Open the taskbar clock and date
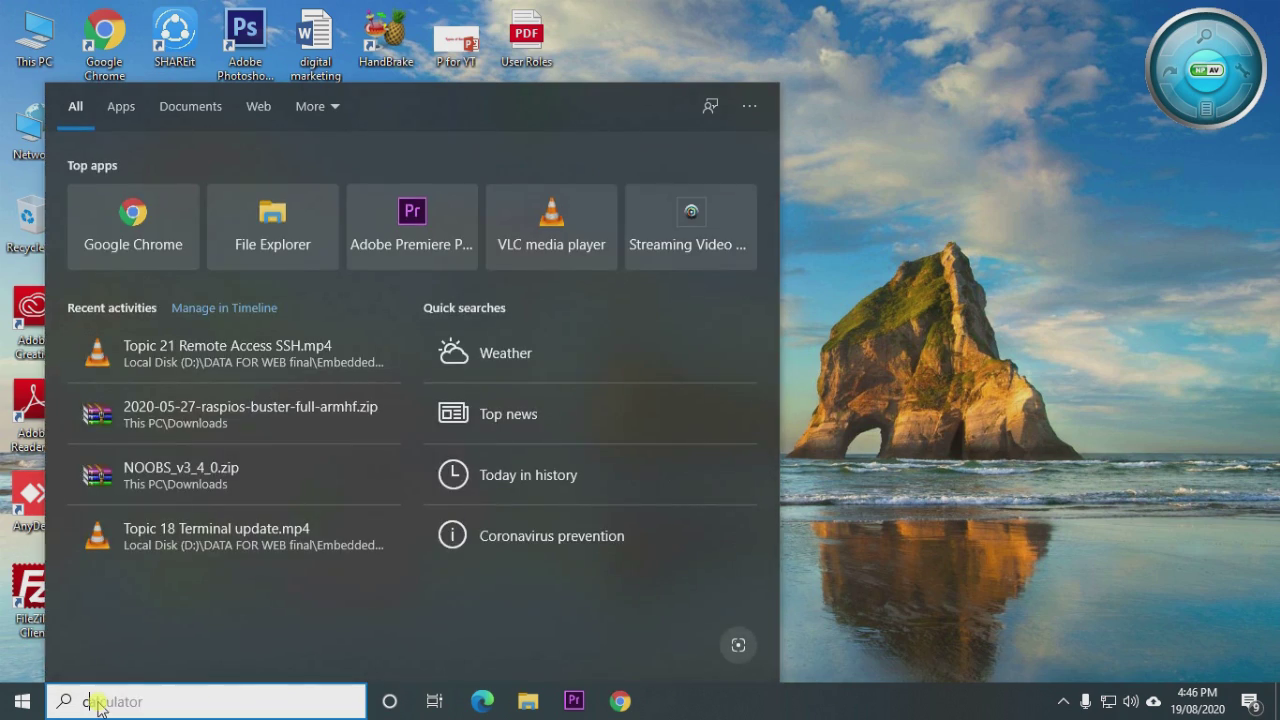This screenshot has height=720, width=1280. point(1197,701)
